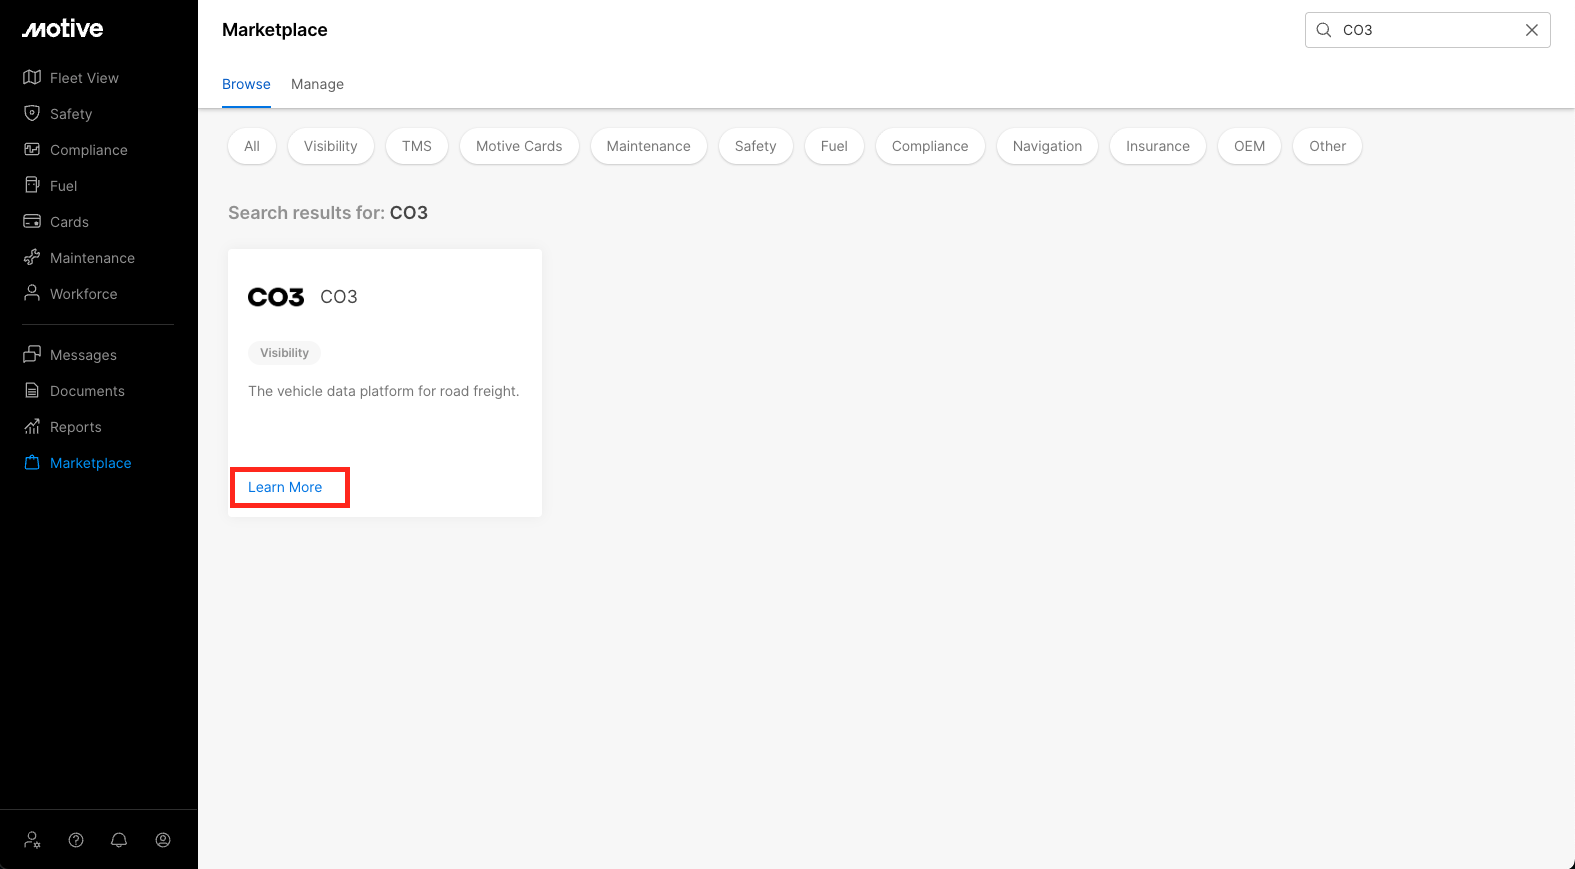Filter by Navigation category

(1047, 146)
